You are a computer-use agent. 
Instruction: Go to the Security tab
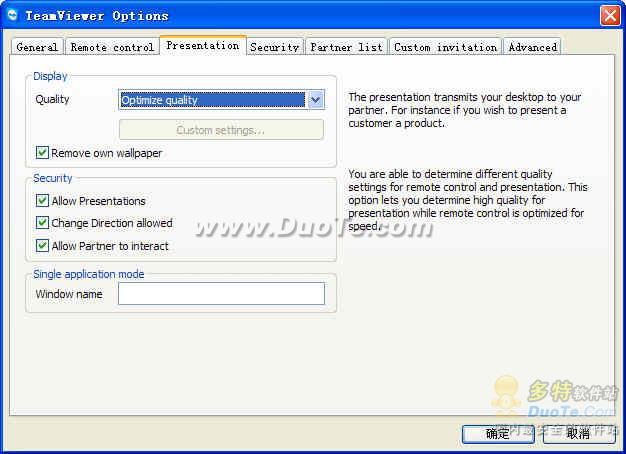pos(275,47)
